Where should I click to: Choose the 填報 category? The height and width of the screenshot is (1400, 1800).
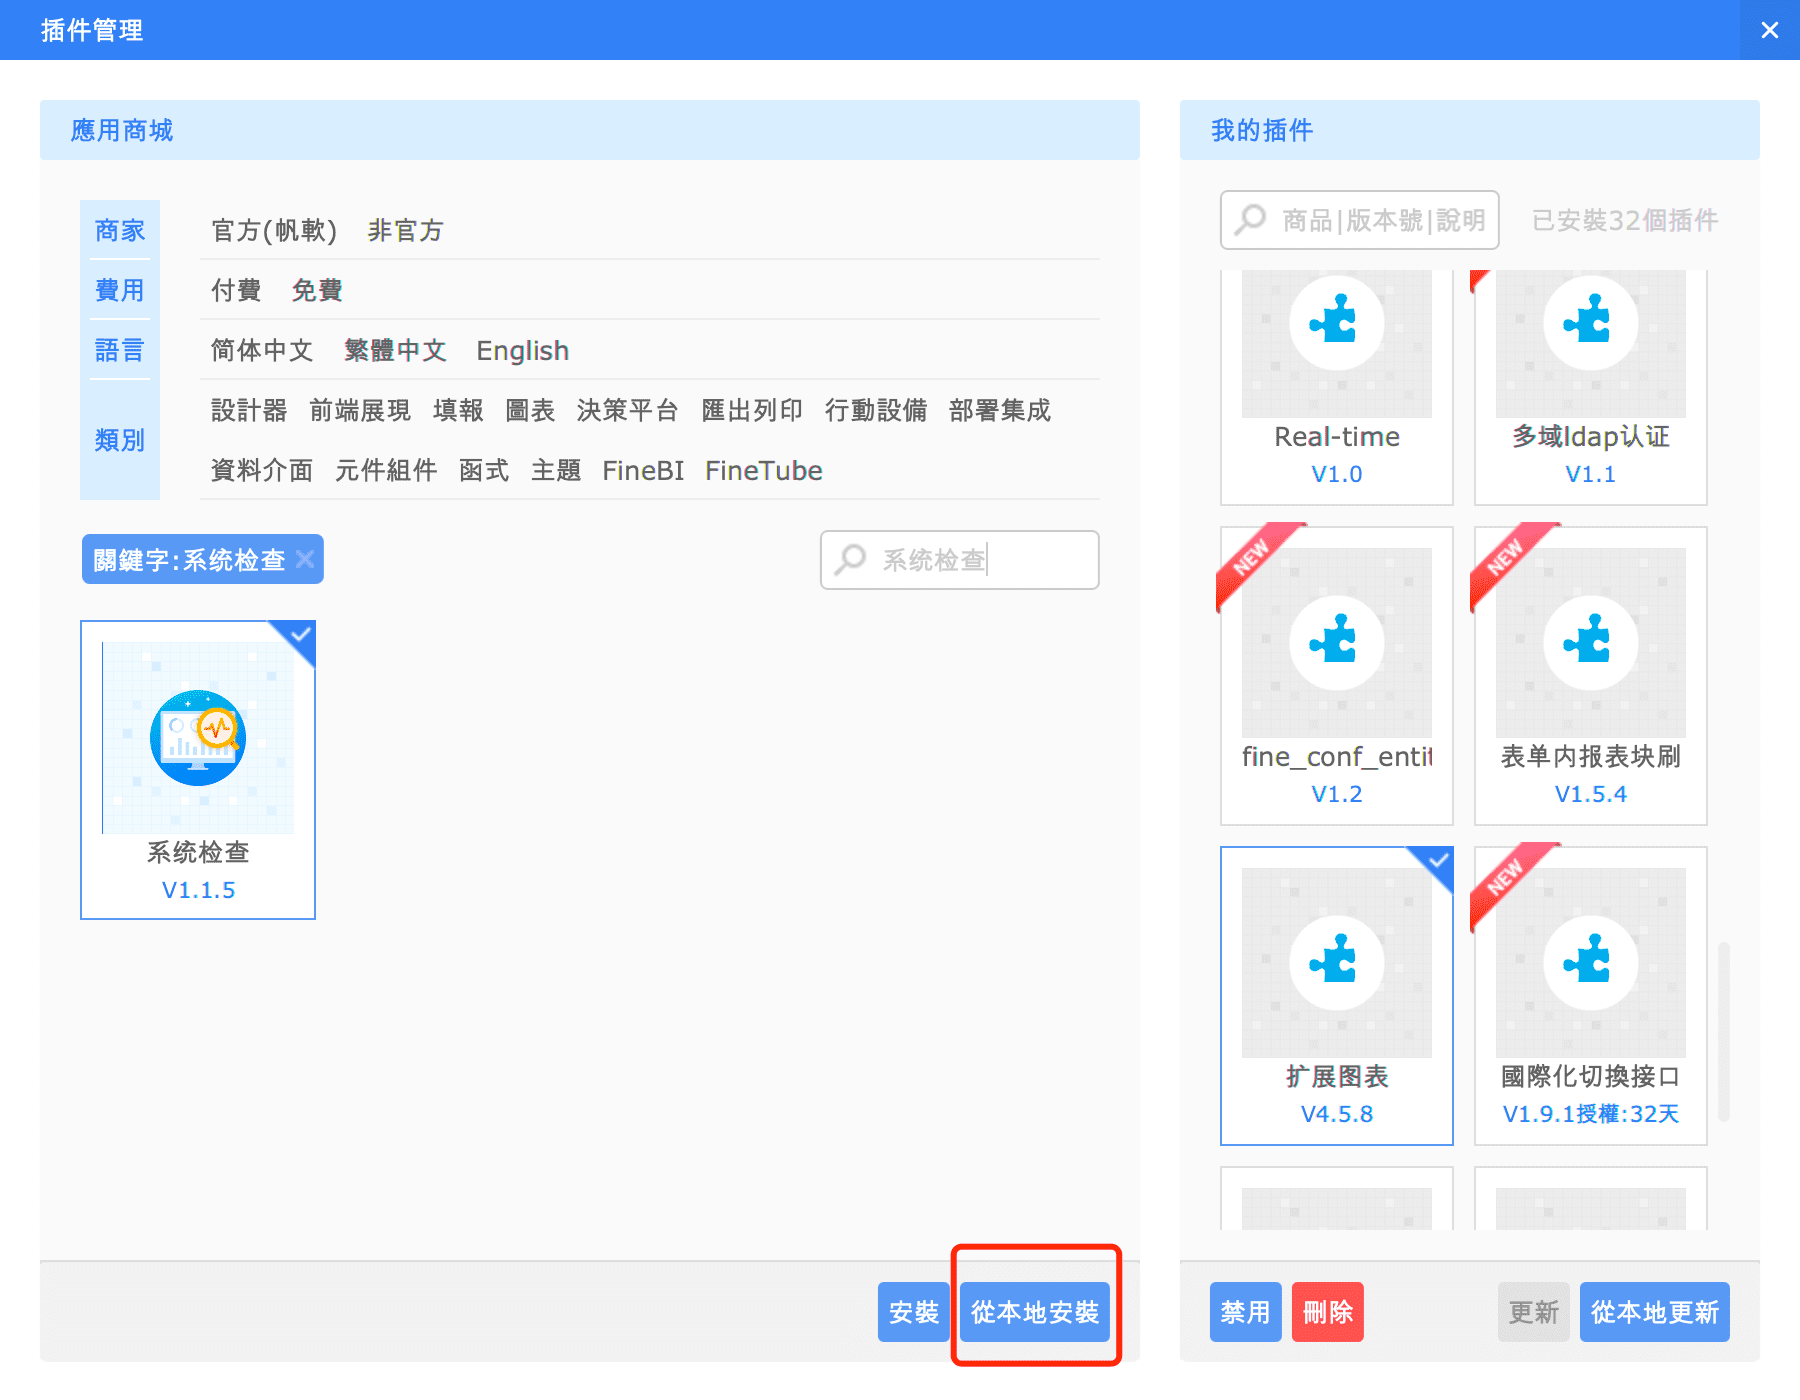click(x=458, y=411)
